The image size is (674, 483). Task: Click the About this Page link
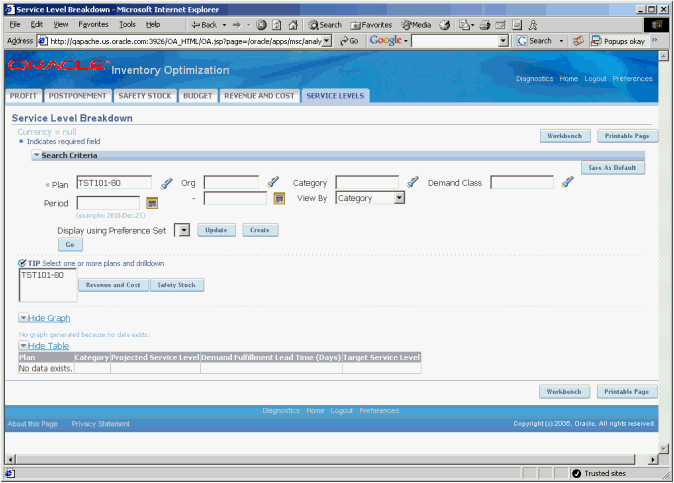coord(33,424)
